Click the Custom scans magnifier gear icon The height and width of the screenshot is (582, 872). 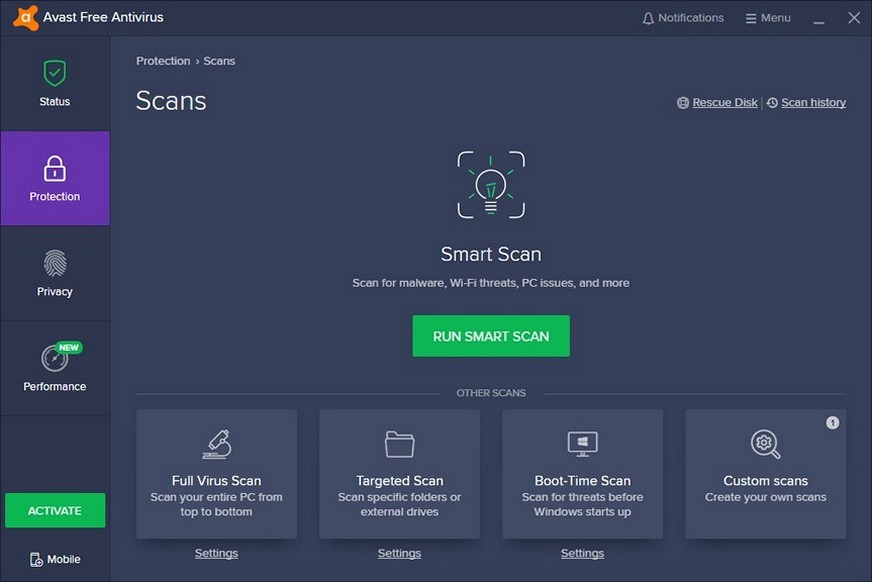[765, 444]
